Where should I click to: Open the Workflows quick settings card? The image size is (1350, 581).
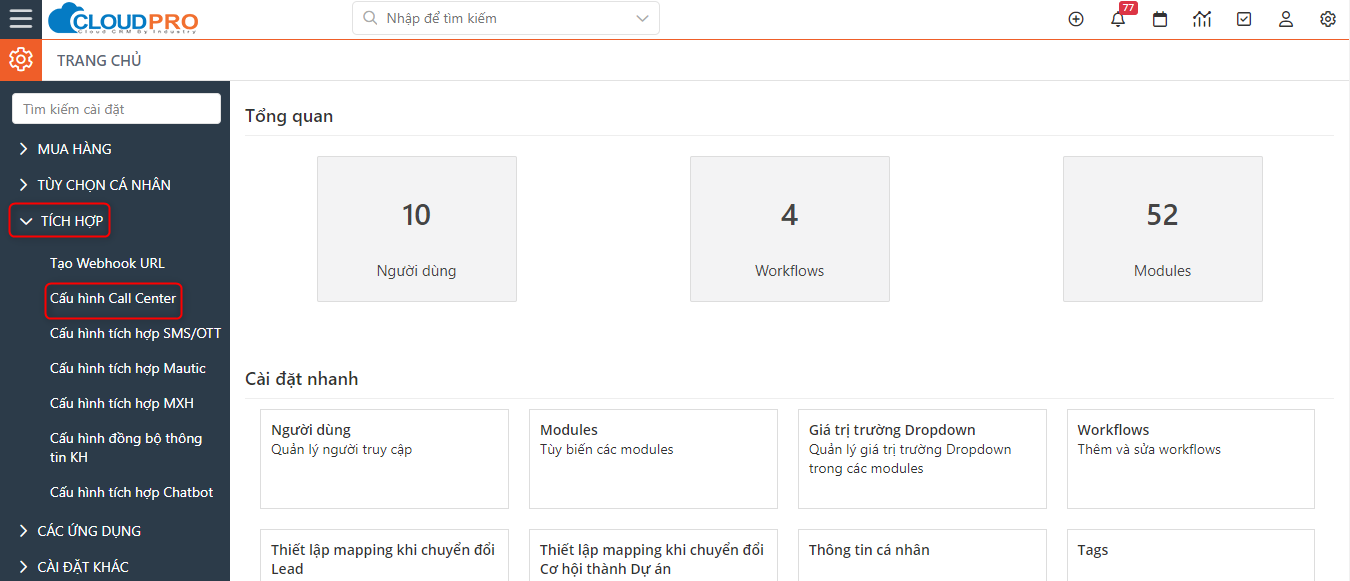tap(1190, 458)
